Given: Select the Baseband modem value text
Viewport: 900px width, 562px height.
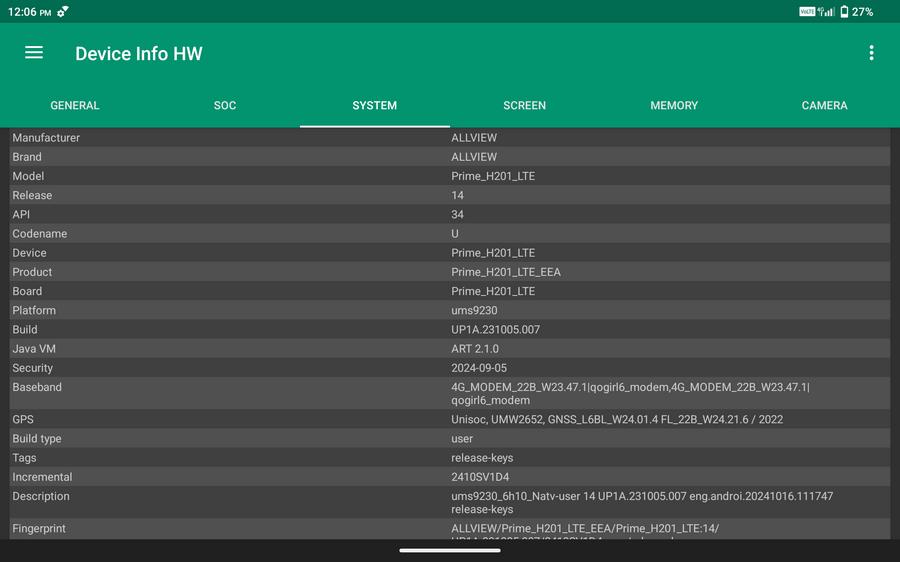Looking at the screenshot, I should point(630,393).
